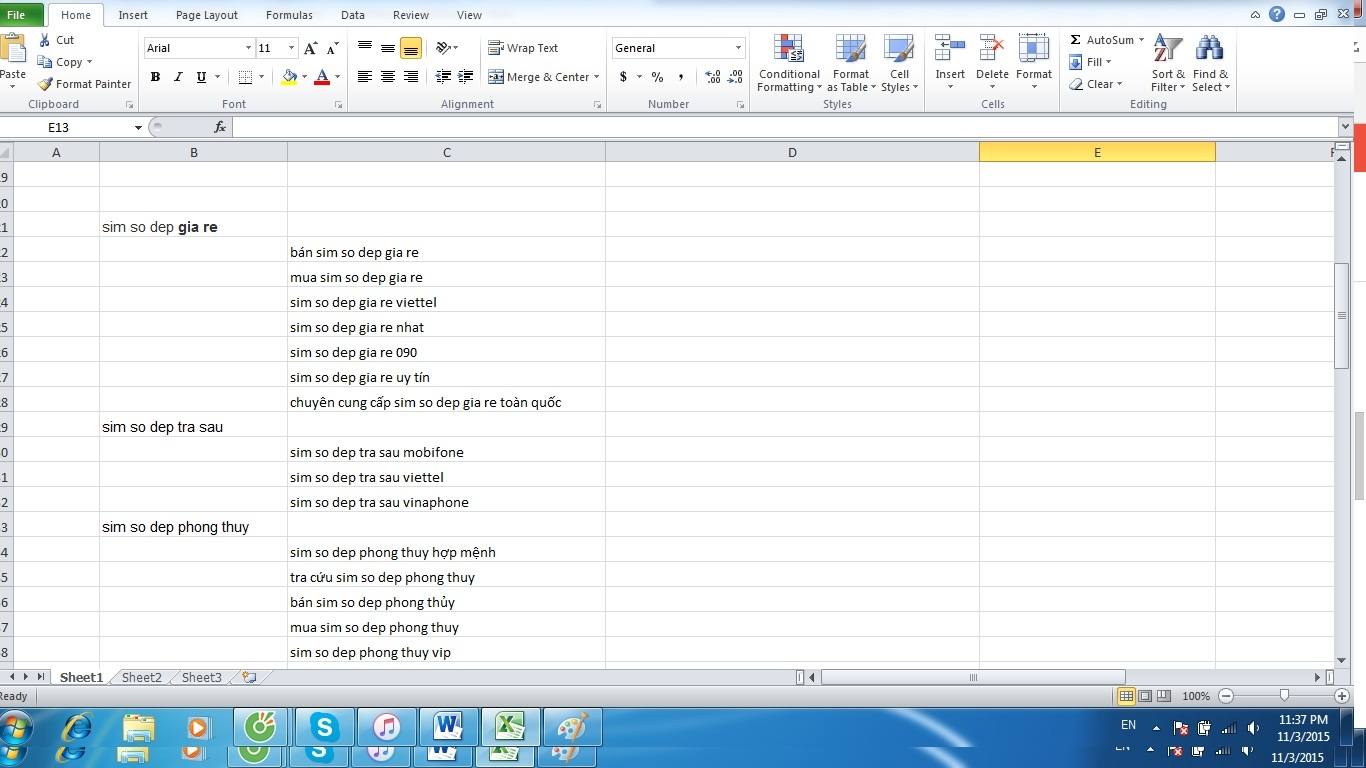The image size is (1366, 768).
Task: Open Microsoft Excel Help
Action: [x=1277, y=14]
